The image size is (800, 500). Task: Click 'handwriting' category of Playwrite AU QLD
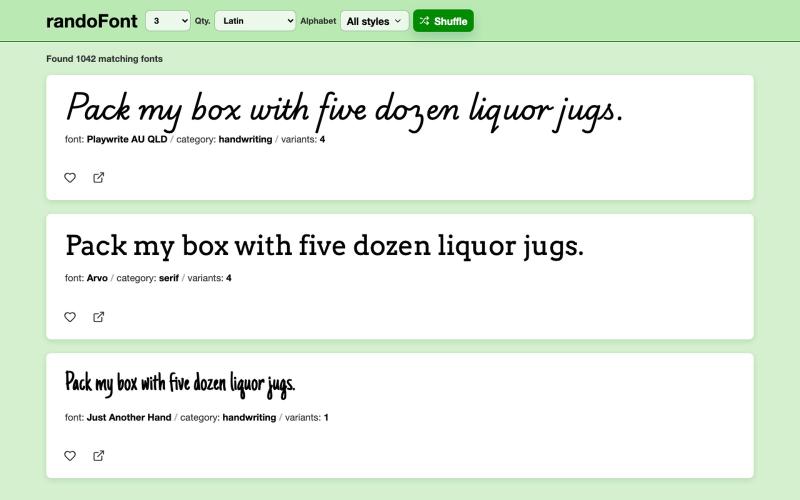(x=245, y=139)
